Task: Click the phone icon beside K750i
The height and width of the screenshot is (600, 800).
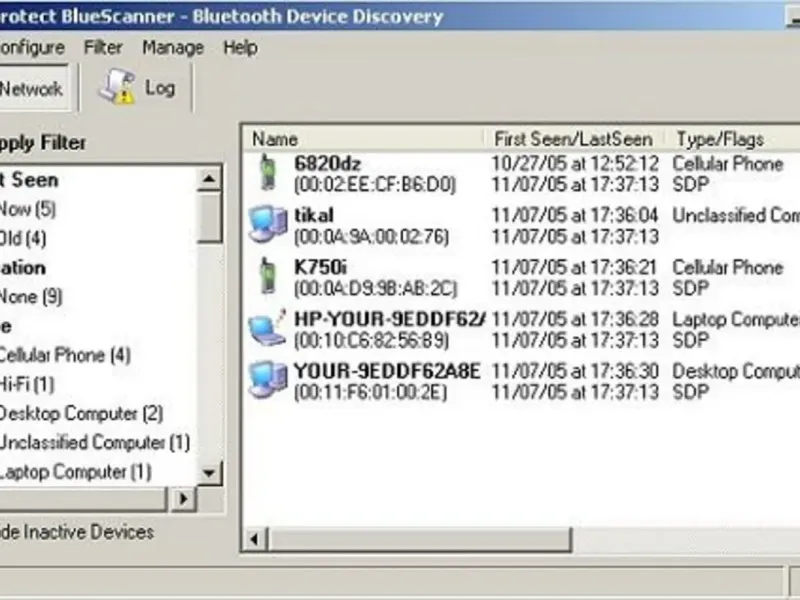Action: pos(267,276)
